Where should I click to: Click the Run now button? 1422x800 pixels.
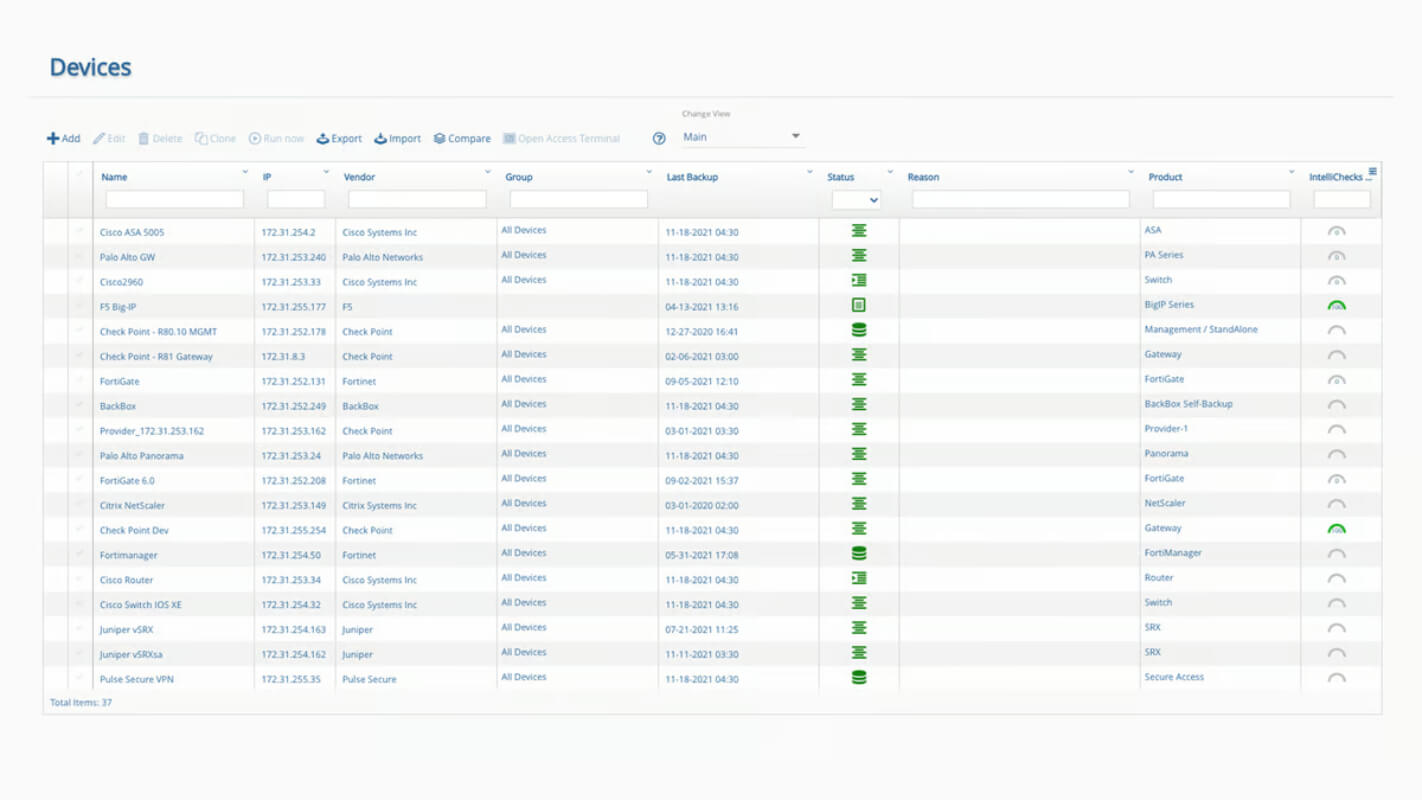point(276,139)
